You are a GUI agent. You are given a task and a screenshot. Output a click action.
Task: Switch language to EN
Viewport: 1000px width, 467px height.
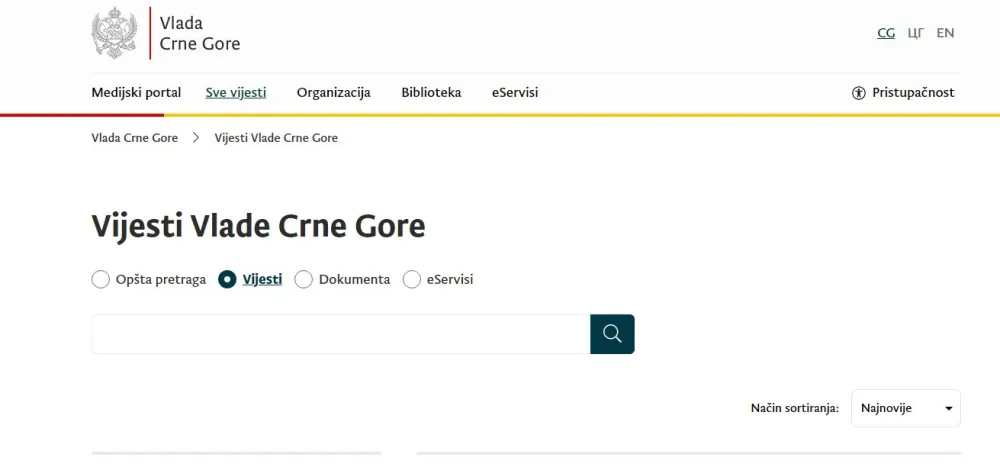pyautogui.click(x=945, y=33)
